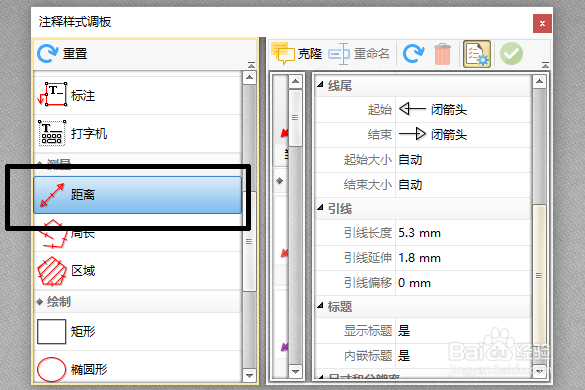The width and height of the screenshot is (585, 390).
Task: Edit the 引线偏移 value 0 mm
Action: [463, 283]
